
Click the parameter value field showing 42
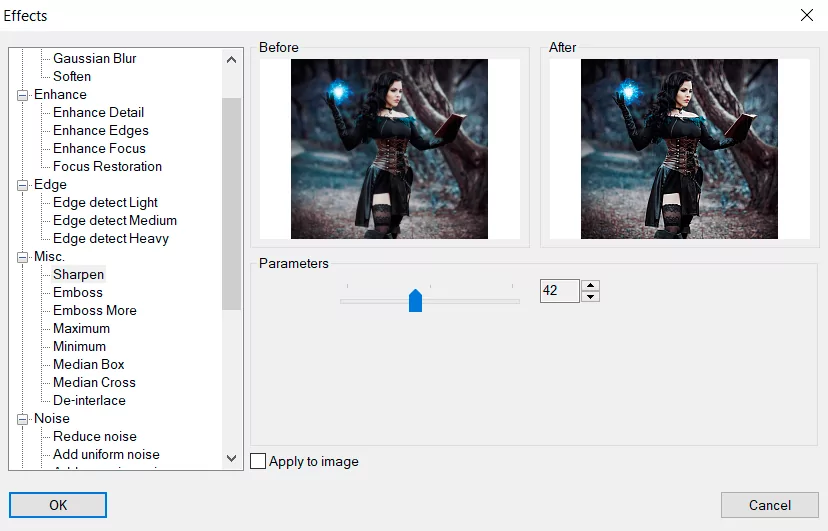[559, 291]
